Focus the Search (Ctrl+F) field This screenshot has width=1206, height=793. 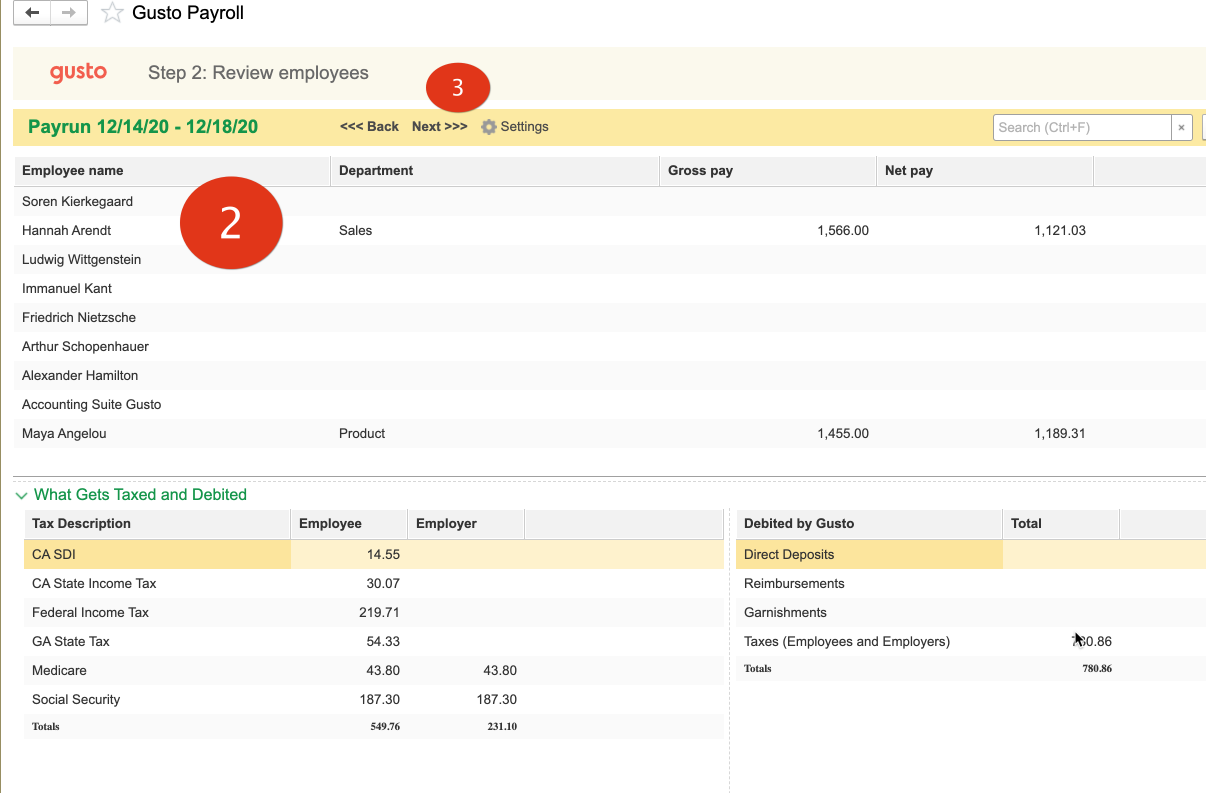[1082, 127]
